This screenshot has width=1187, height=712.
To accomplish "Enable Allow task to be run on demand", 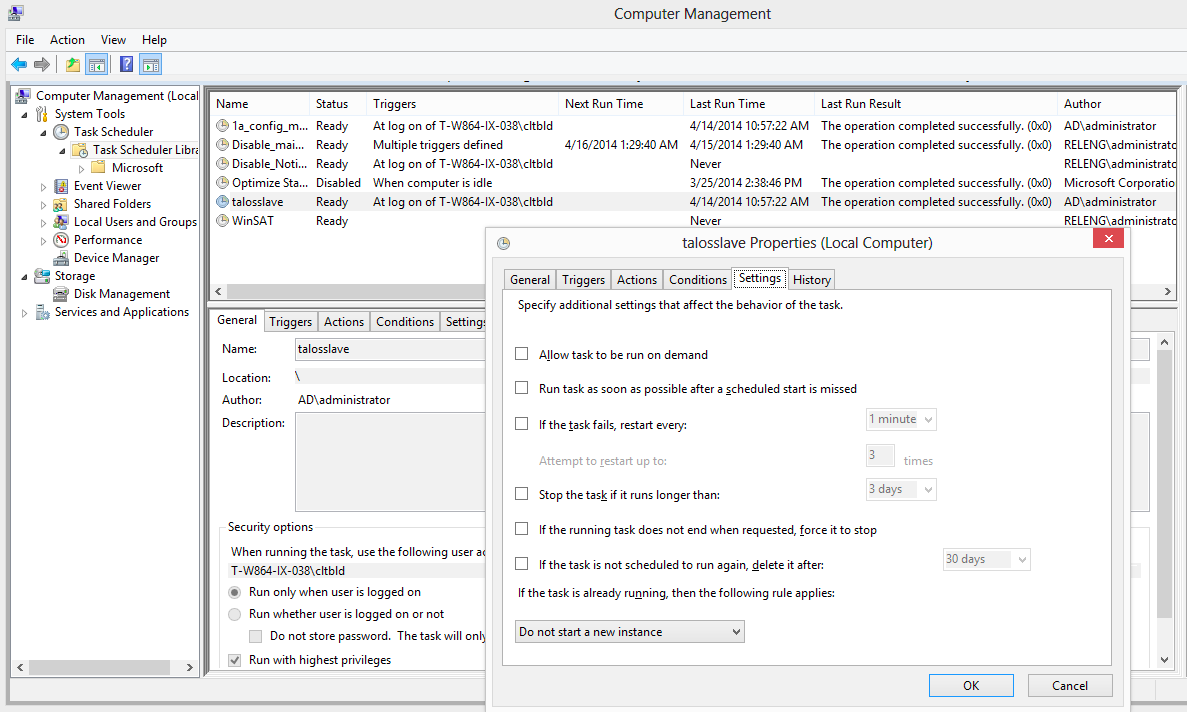I will tap(522, 354).
